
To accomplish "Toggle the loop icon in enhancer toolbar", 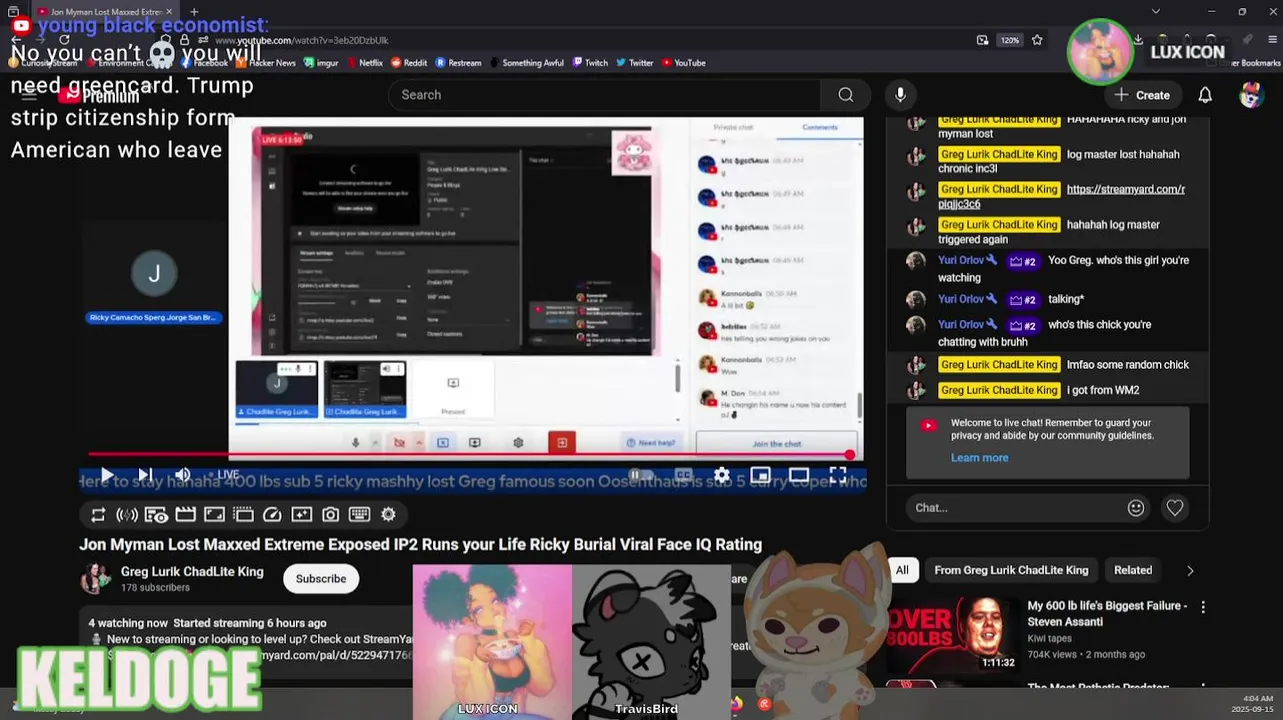I will [x=98, y=515].
